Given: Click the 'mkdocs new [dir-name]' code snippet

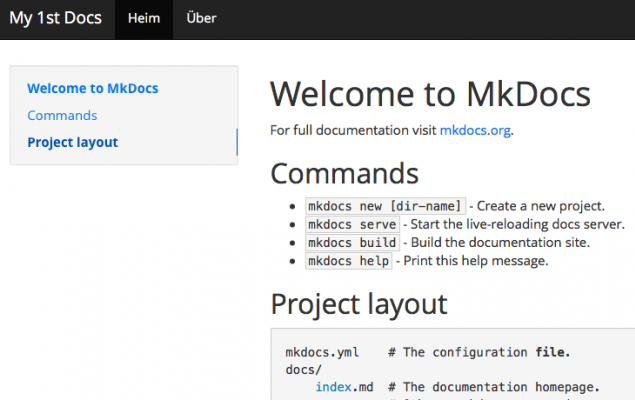Looking at the screenshot, I should [x=385, y=206].
